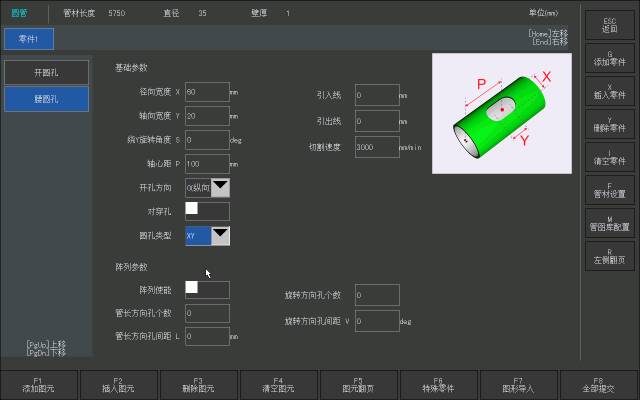The width and height of the screenshot is (640, 400).
Task: Click the 旋转方向孔个数 input field
Action: click(x=377, y=295)
